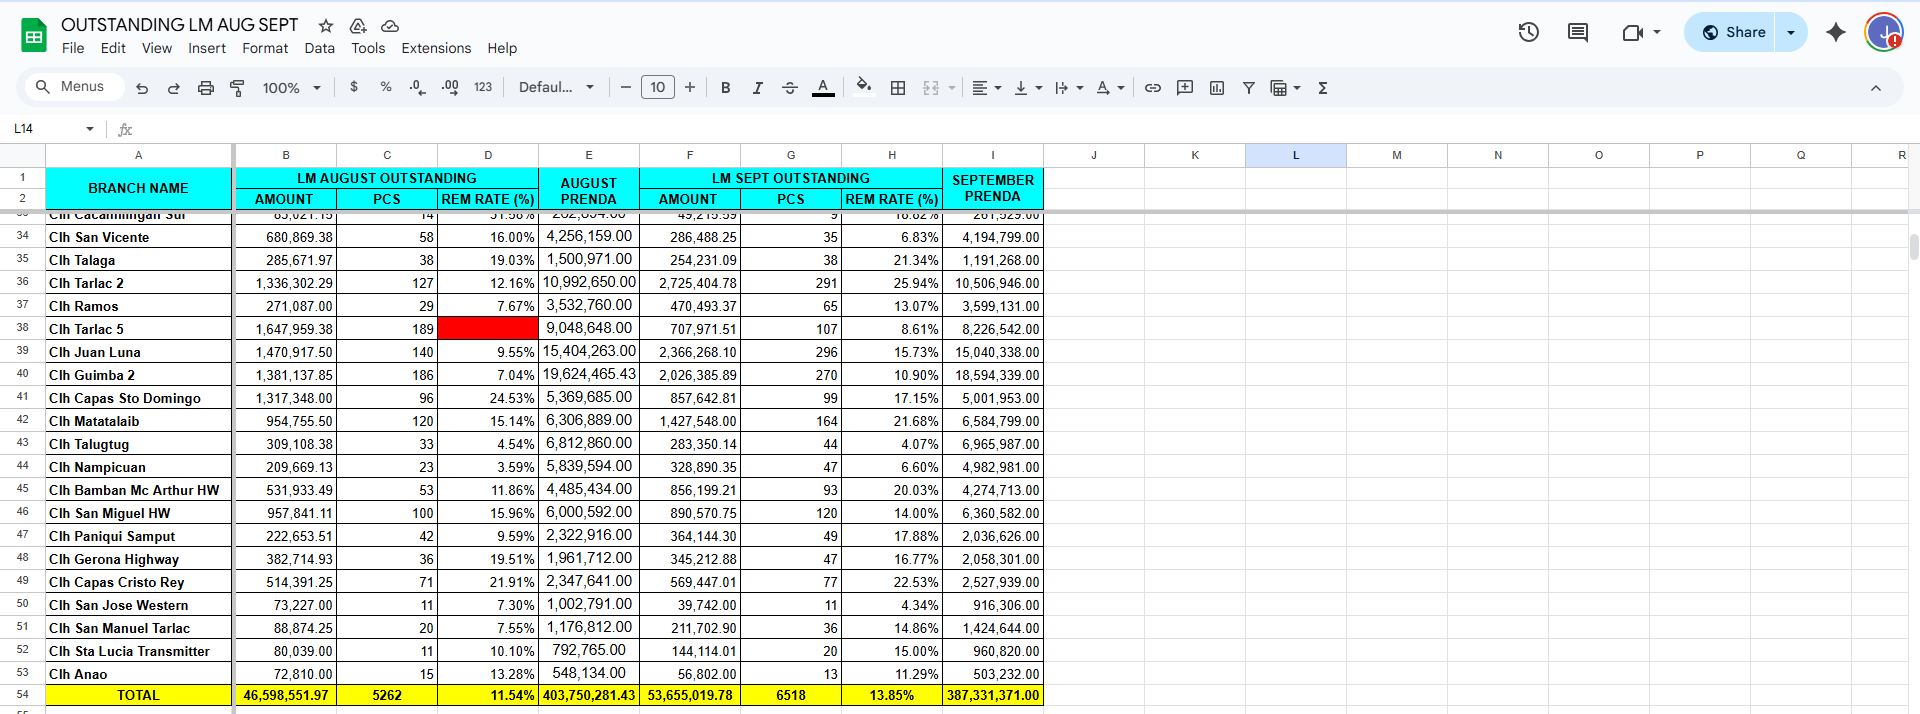This screenshot has height=714, width=1920.
Task: Select the Paint format tool
Action: pos(237,88)
